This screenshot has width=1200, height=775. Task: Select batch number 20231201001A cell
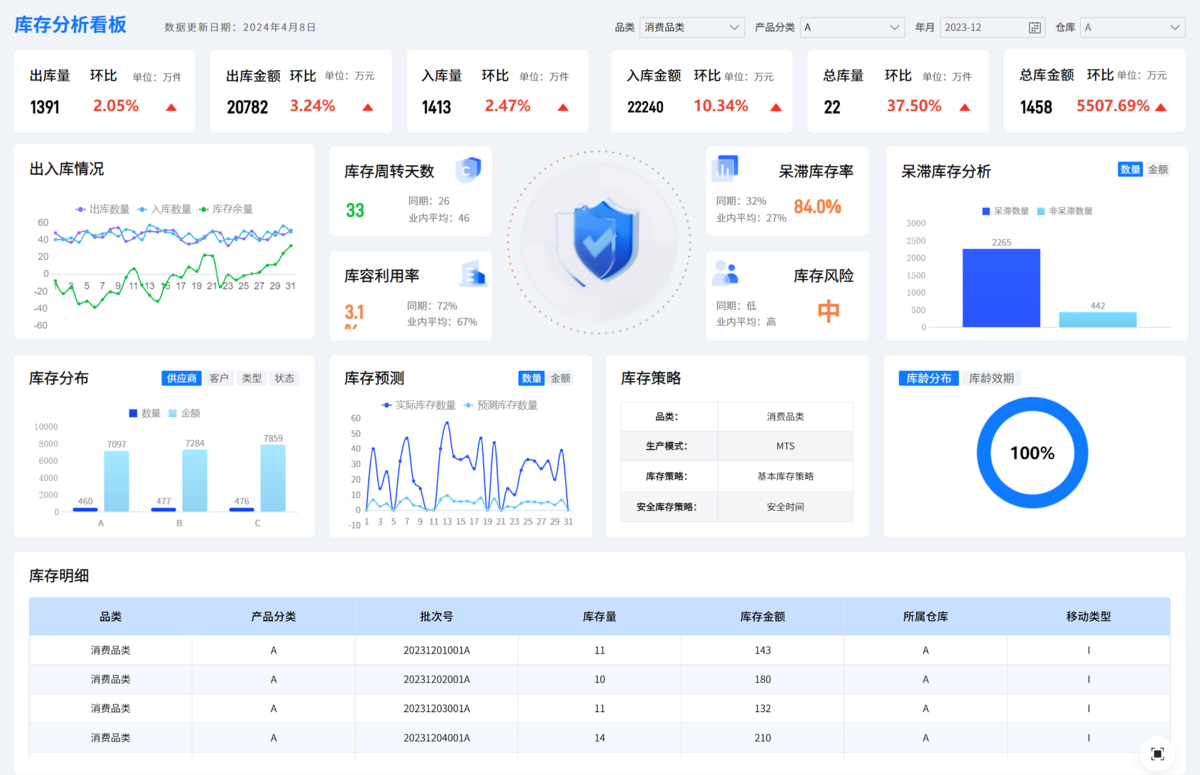click(437, 650)
